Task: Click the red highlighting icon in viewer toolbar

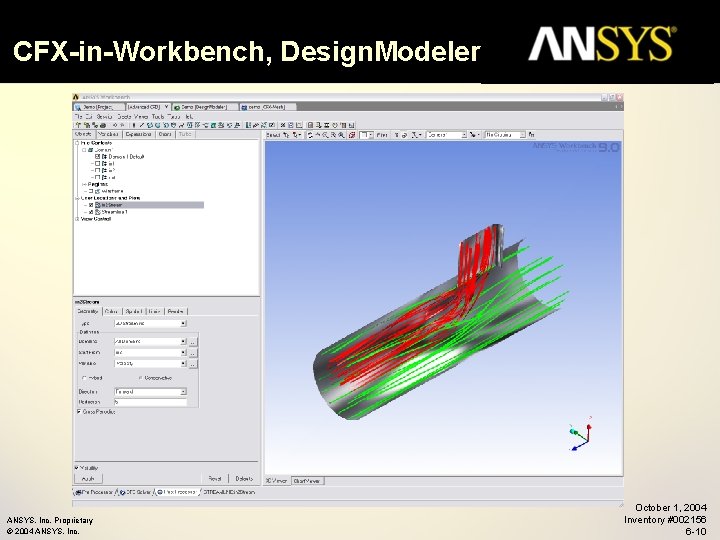Action: tap(352, 135)
